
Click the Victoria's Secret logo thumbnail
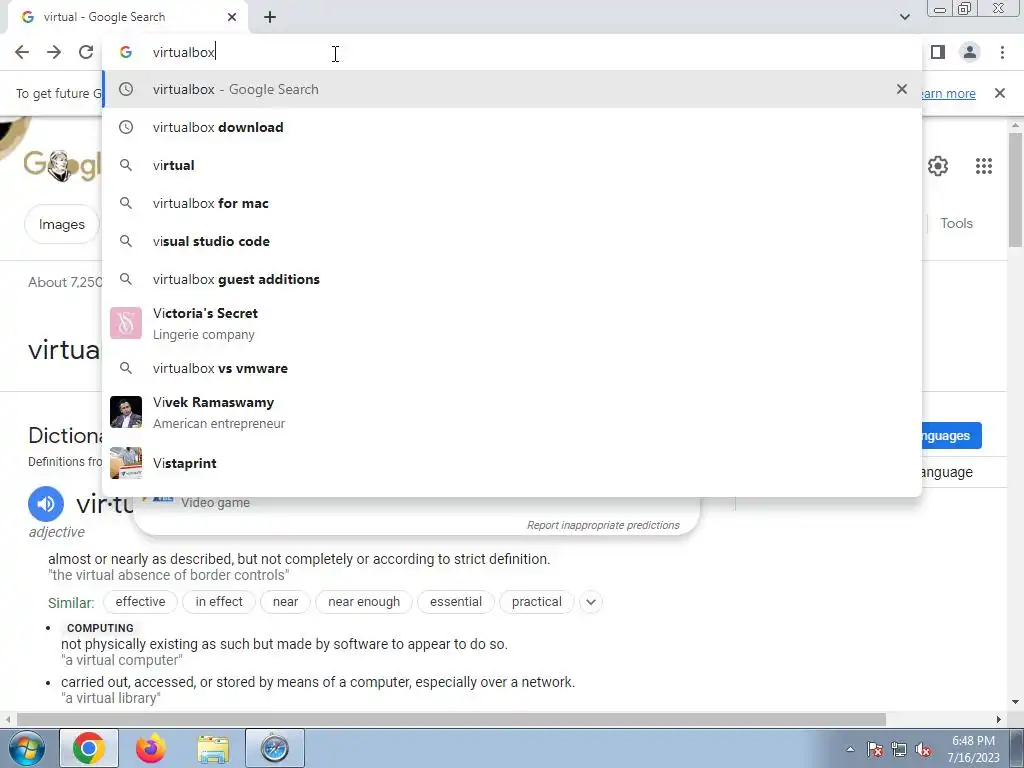[126, 323]
